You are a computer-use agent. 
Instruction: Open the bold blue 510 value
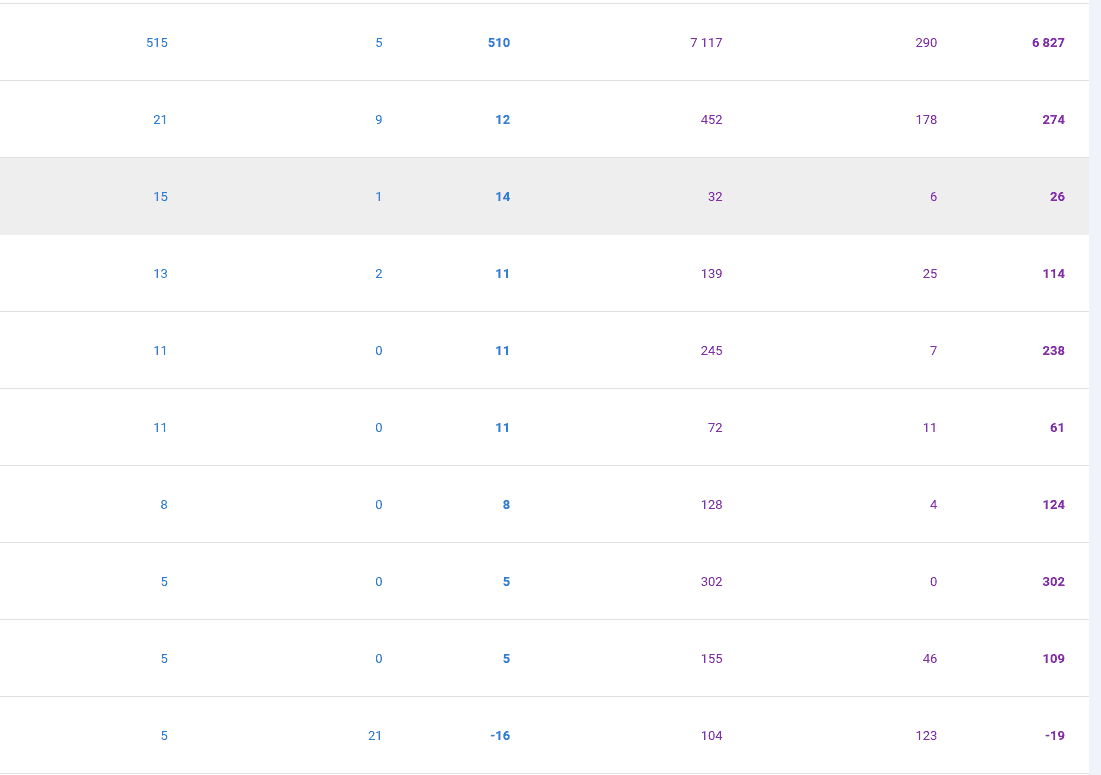click(498, 43)
